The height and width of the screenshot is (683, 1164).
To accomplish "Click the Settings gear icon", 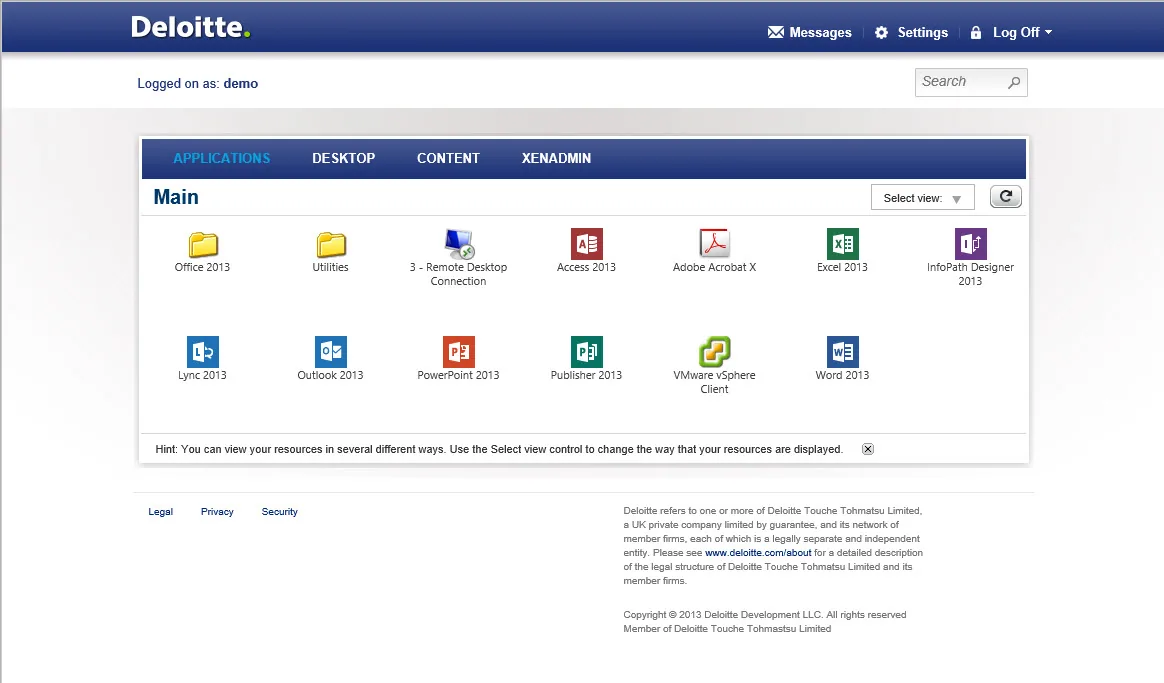I will tap(881, 33).
